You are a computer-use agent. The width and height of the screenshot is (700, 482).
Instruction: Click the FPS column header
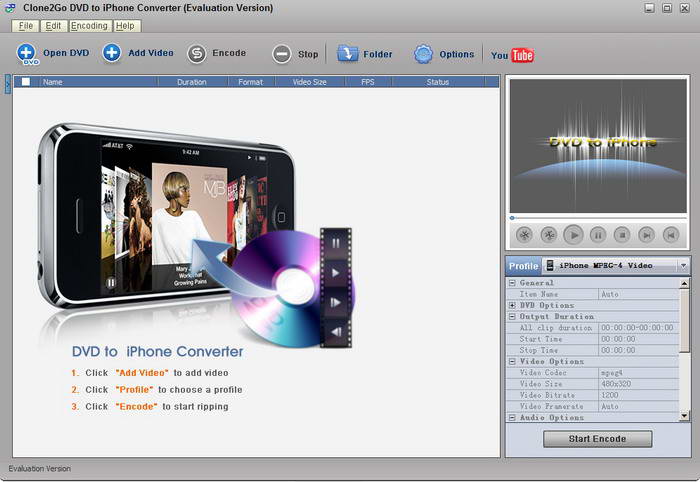click(x=368, y=82)
